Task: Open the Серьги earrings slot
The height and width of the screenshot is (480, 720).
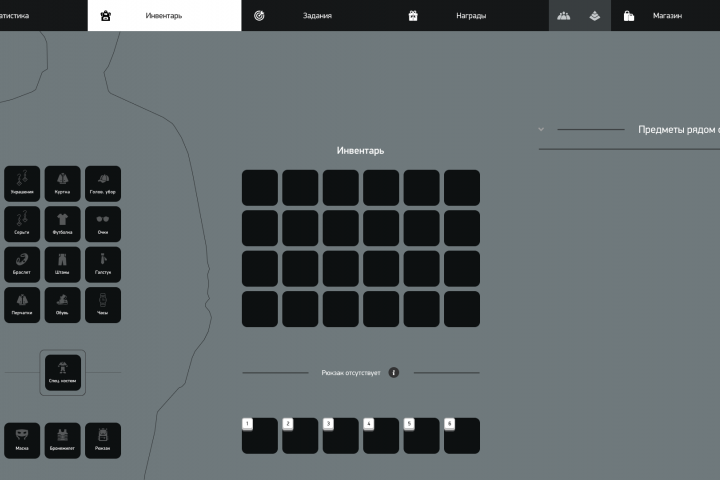Action: [22, 224]
